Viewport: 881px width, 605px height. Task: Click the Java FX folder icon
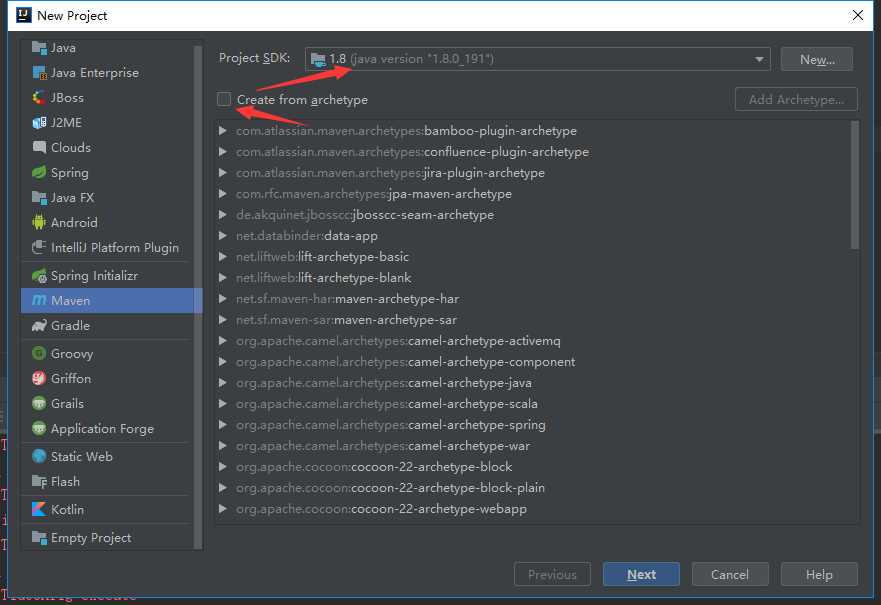[x=39, y=197]
